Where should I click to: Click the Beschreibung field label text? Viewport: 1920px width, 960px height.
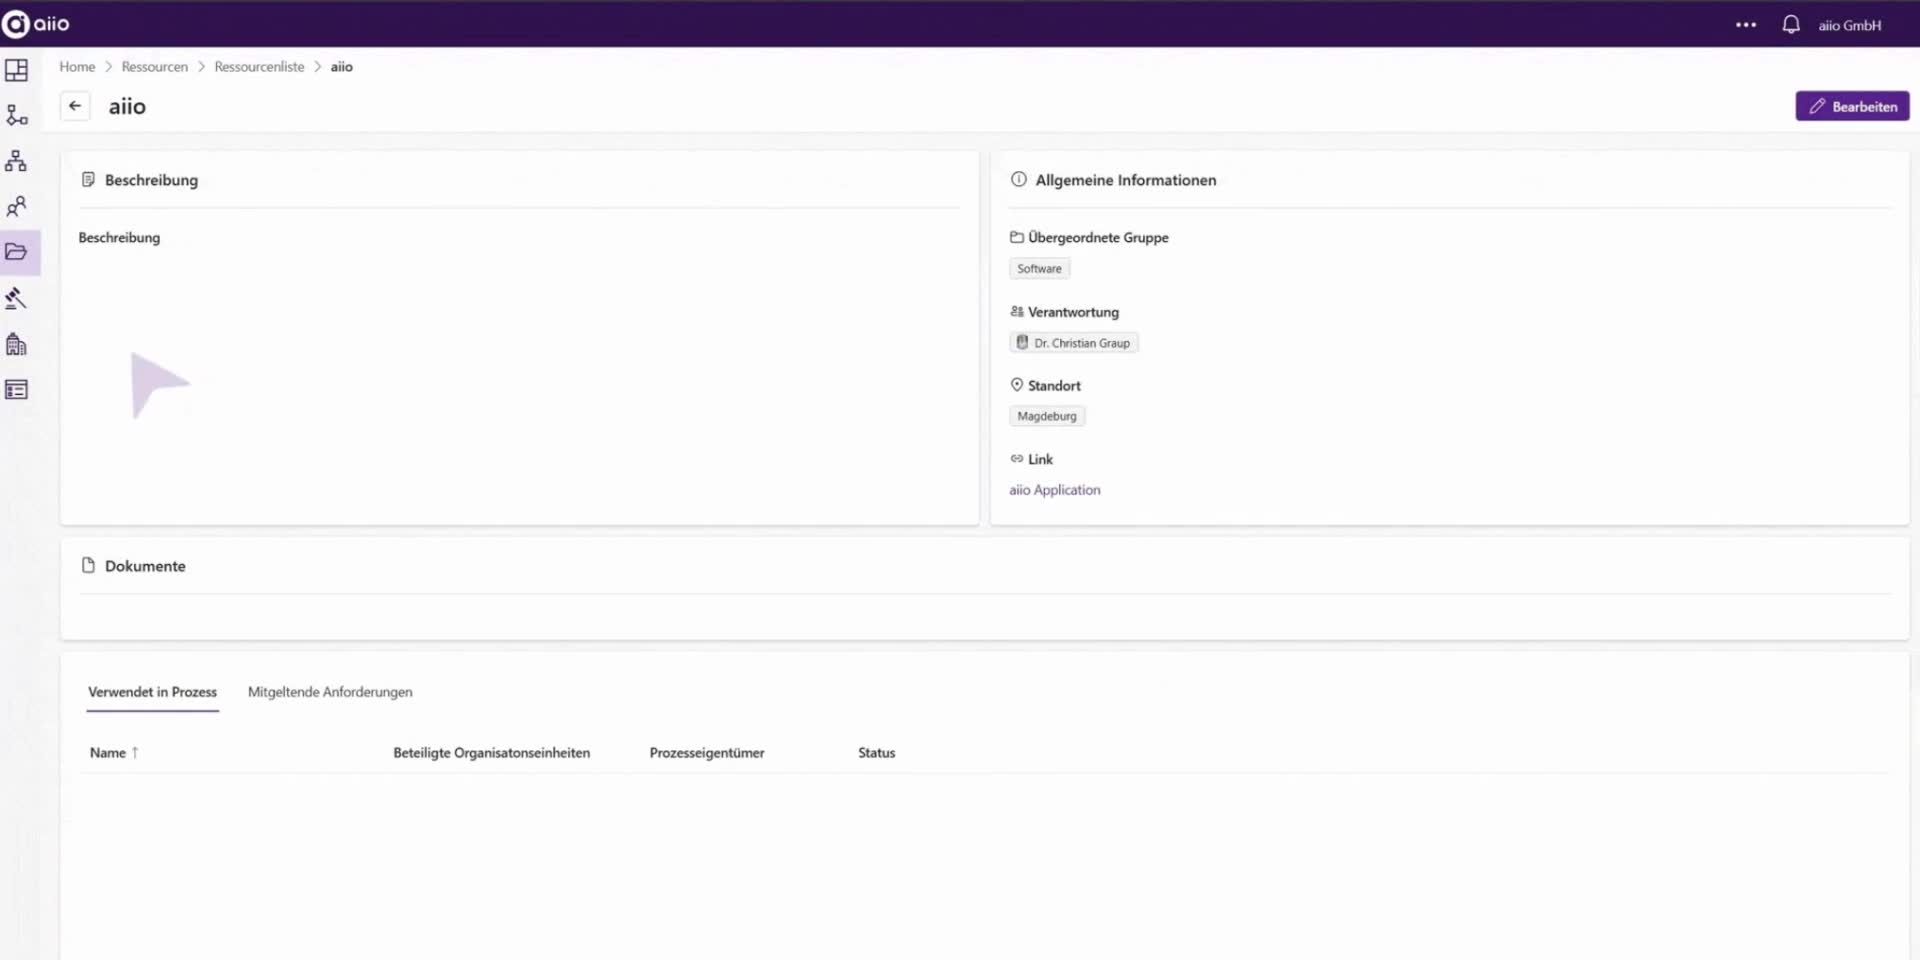click(x=119, y=238)
